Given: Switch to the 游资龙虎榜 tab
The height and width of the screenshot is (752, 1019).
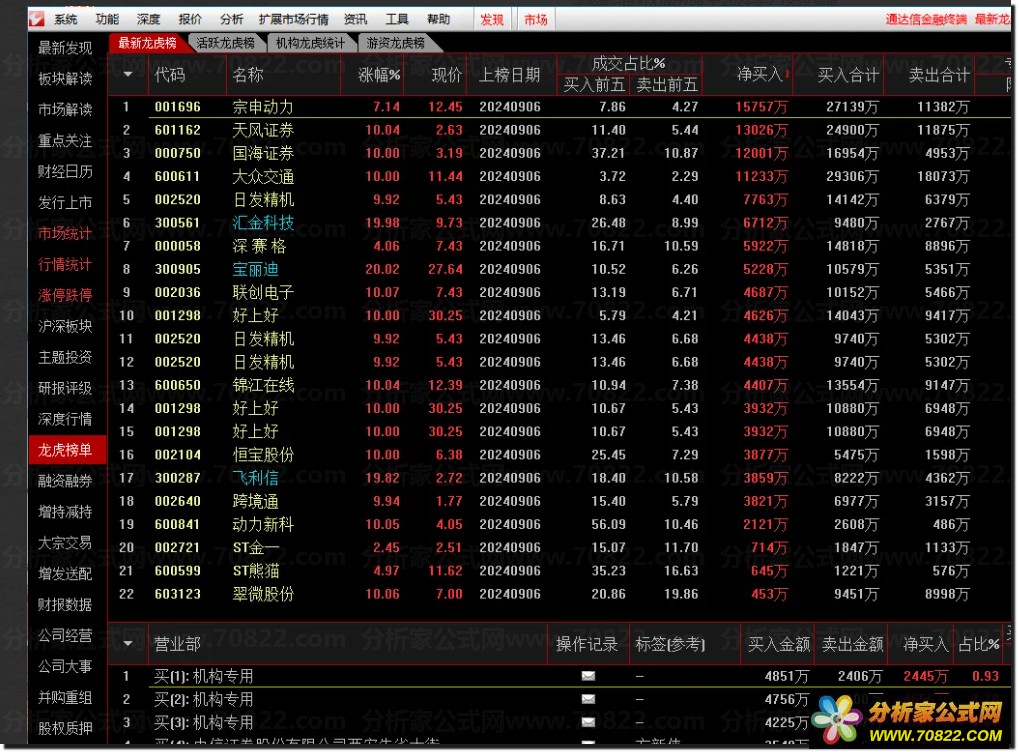Looking at the screenshot, I should click(x=396, y=43).
